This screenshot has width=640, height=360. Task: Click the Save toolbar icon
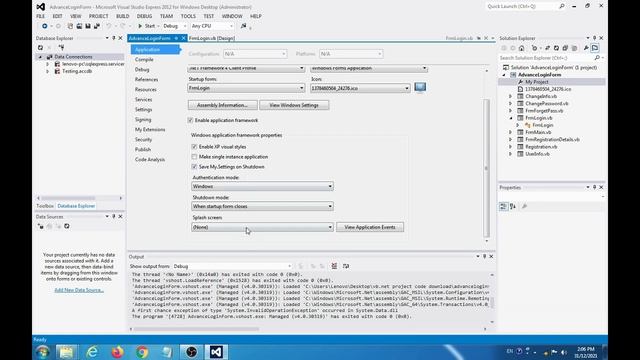click(88, 26)
